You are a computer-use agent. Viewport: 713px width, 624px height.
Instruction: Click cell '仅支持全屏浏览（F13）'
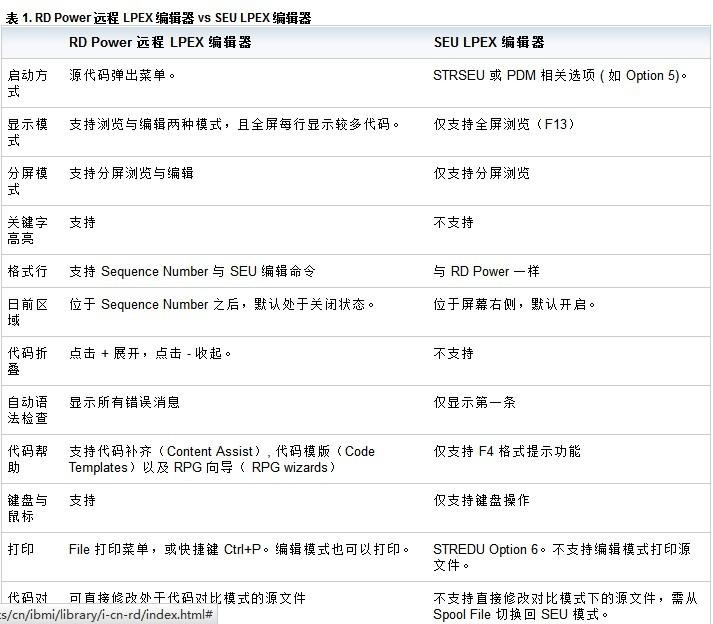504,124
